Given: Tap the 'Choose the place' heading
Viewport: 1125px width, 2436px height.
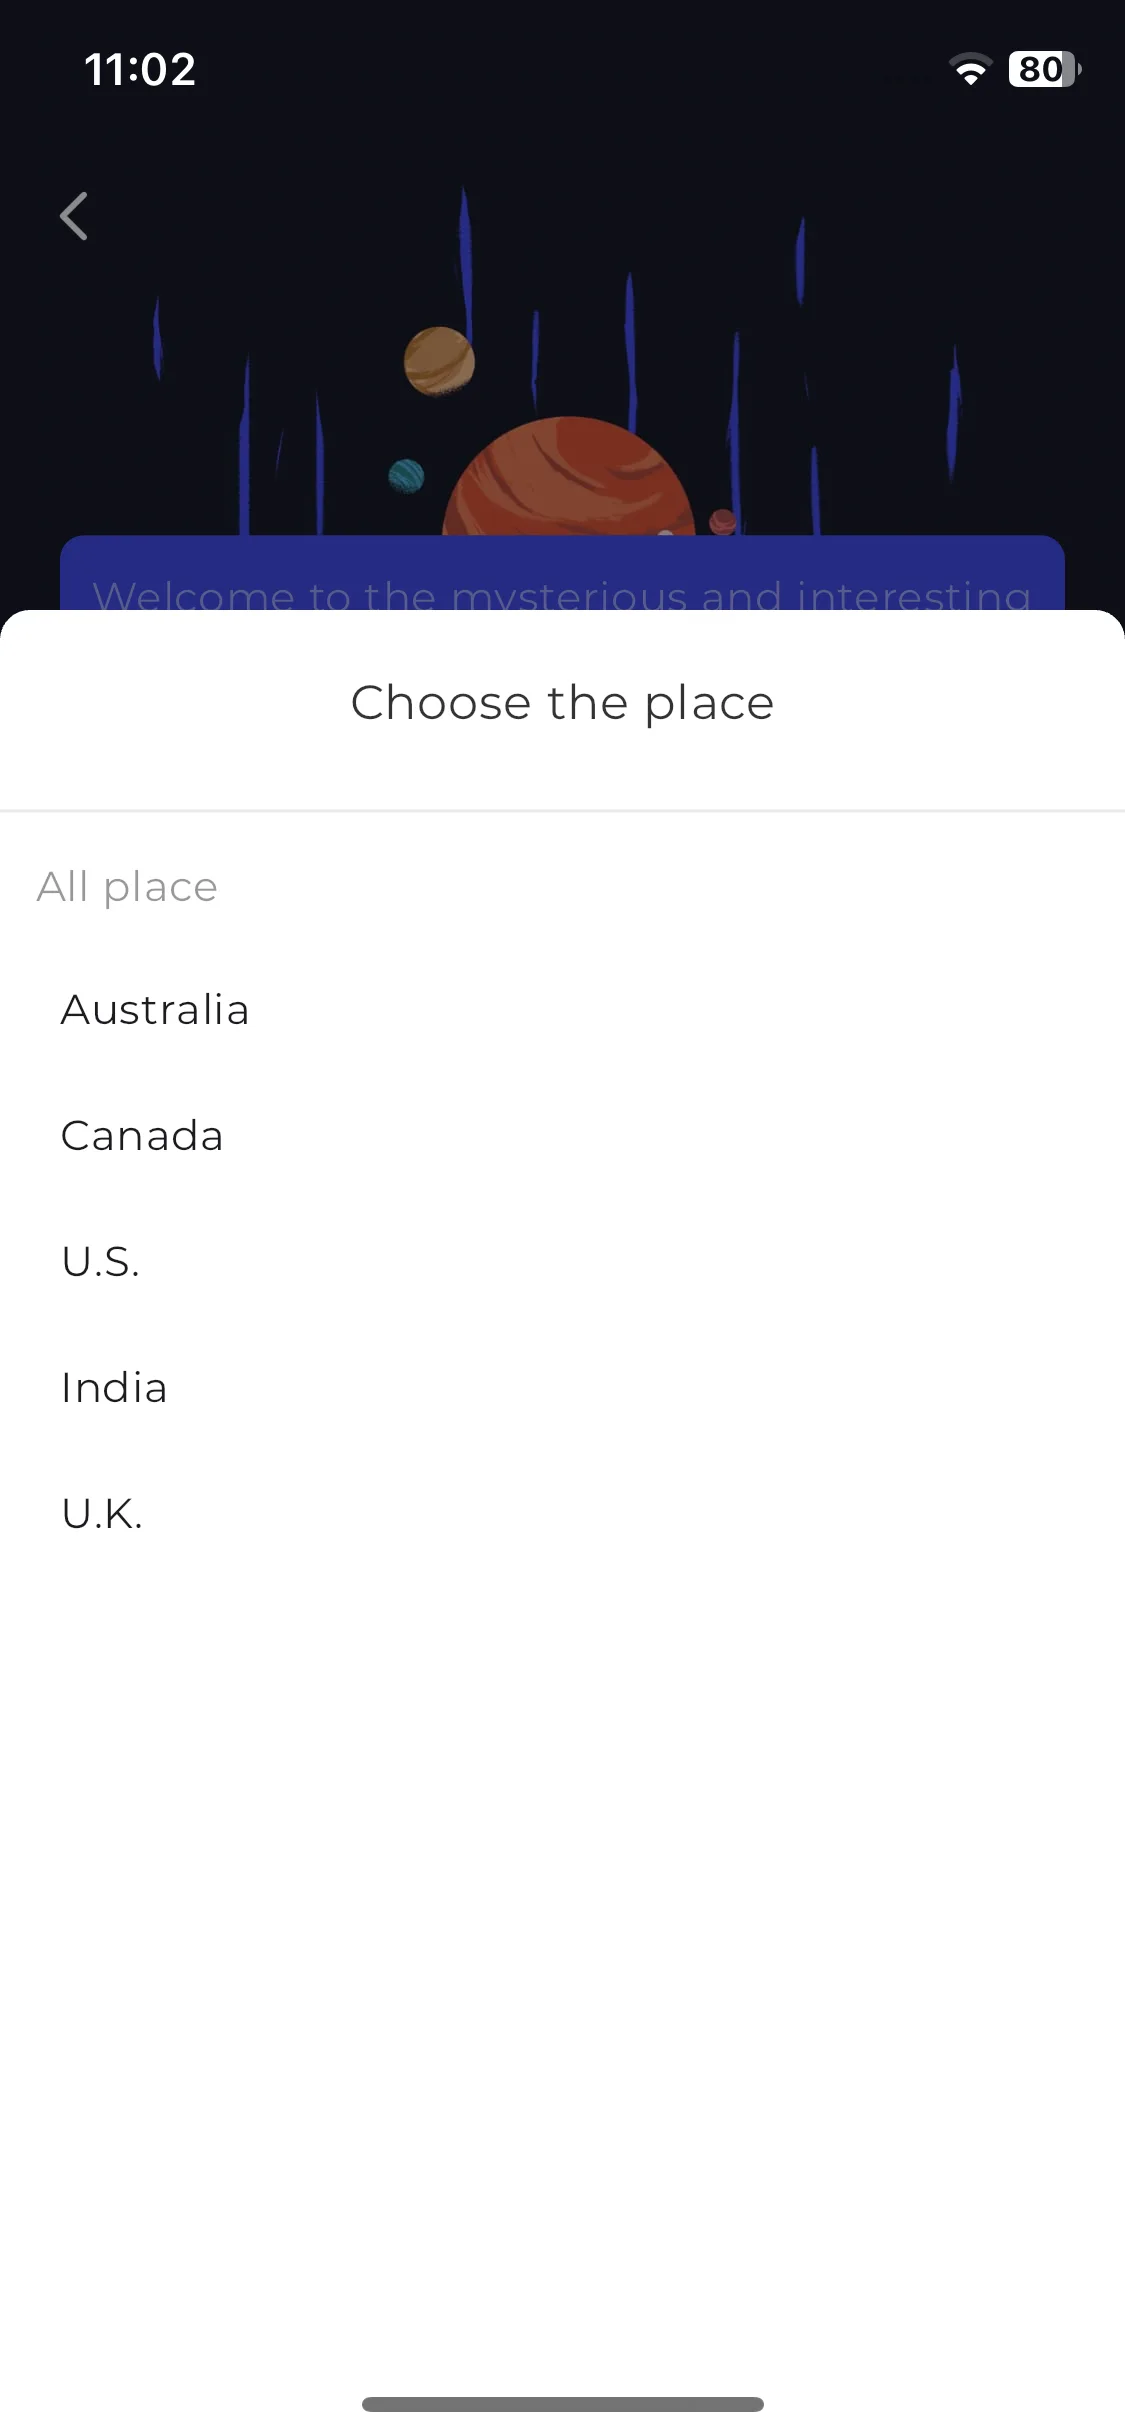Looking at the screenshot, I should pyautogui.click(x=562, y=703).
